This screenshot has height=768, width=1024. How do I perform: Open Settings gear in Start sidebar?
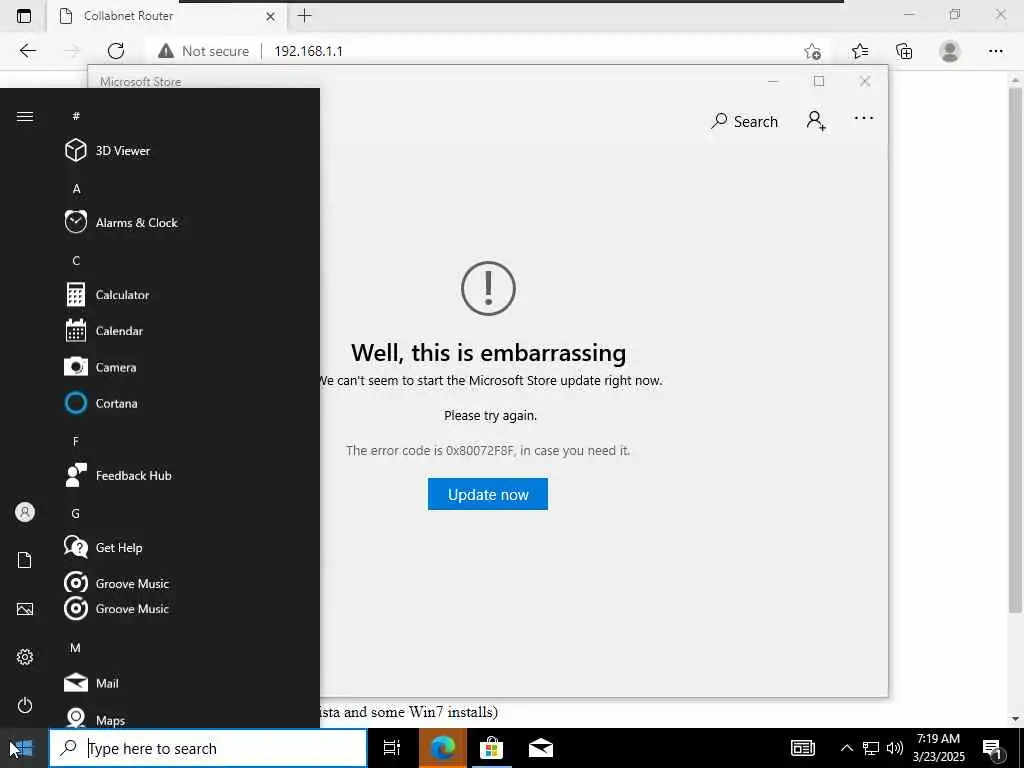coord(25,657)
